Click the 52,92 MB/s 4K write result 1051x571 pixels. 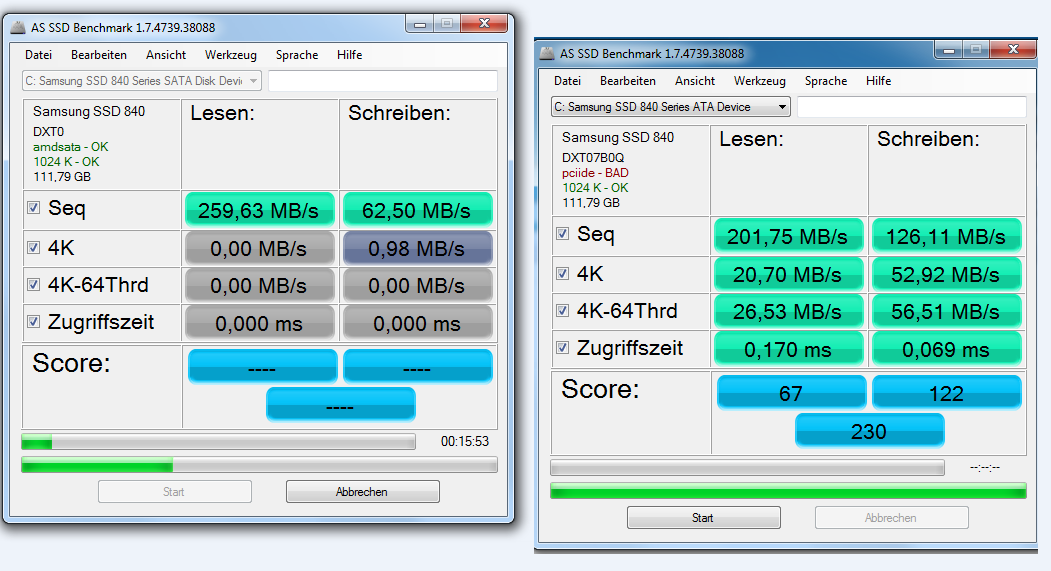[946, 274]
